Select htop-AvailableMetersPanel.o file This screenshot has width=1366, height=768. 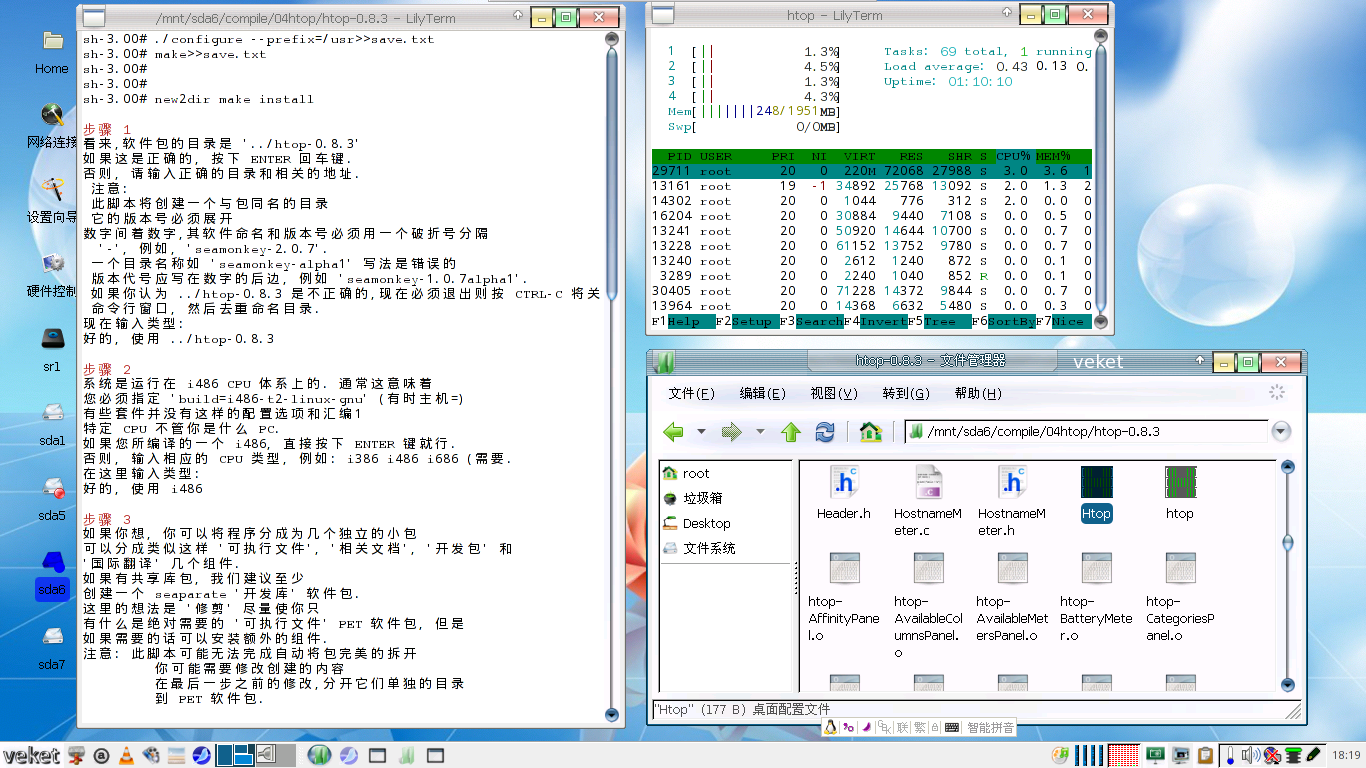[x=1012, y=568]
